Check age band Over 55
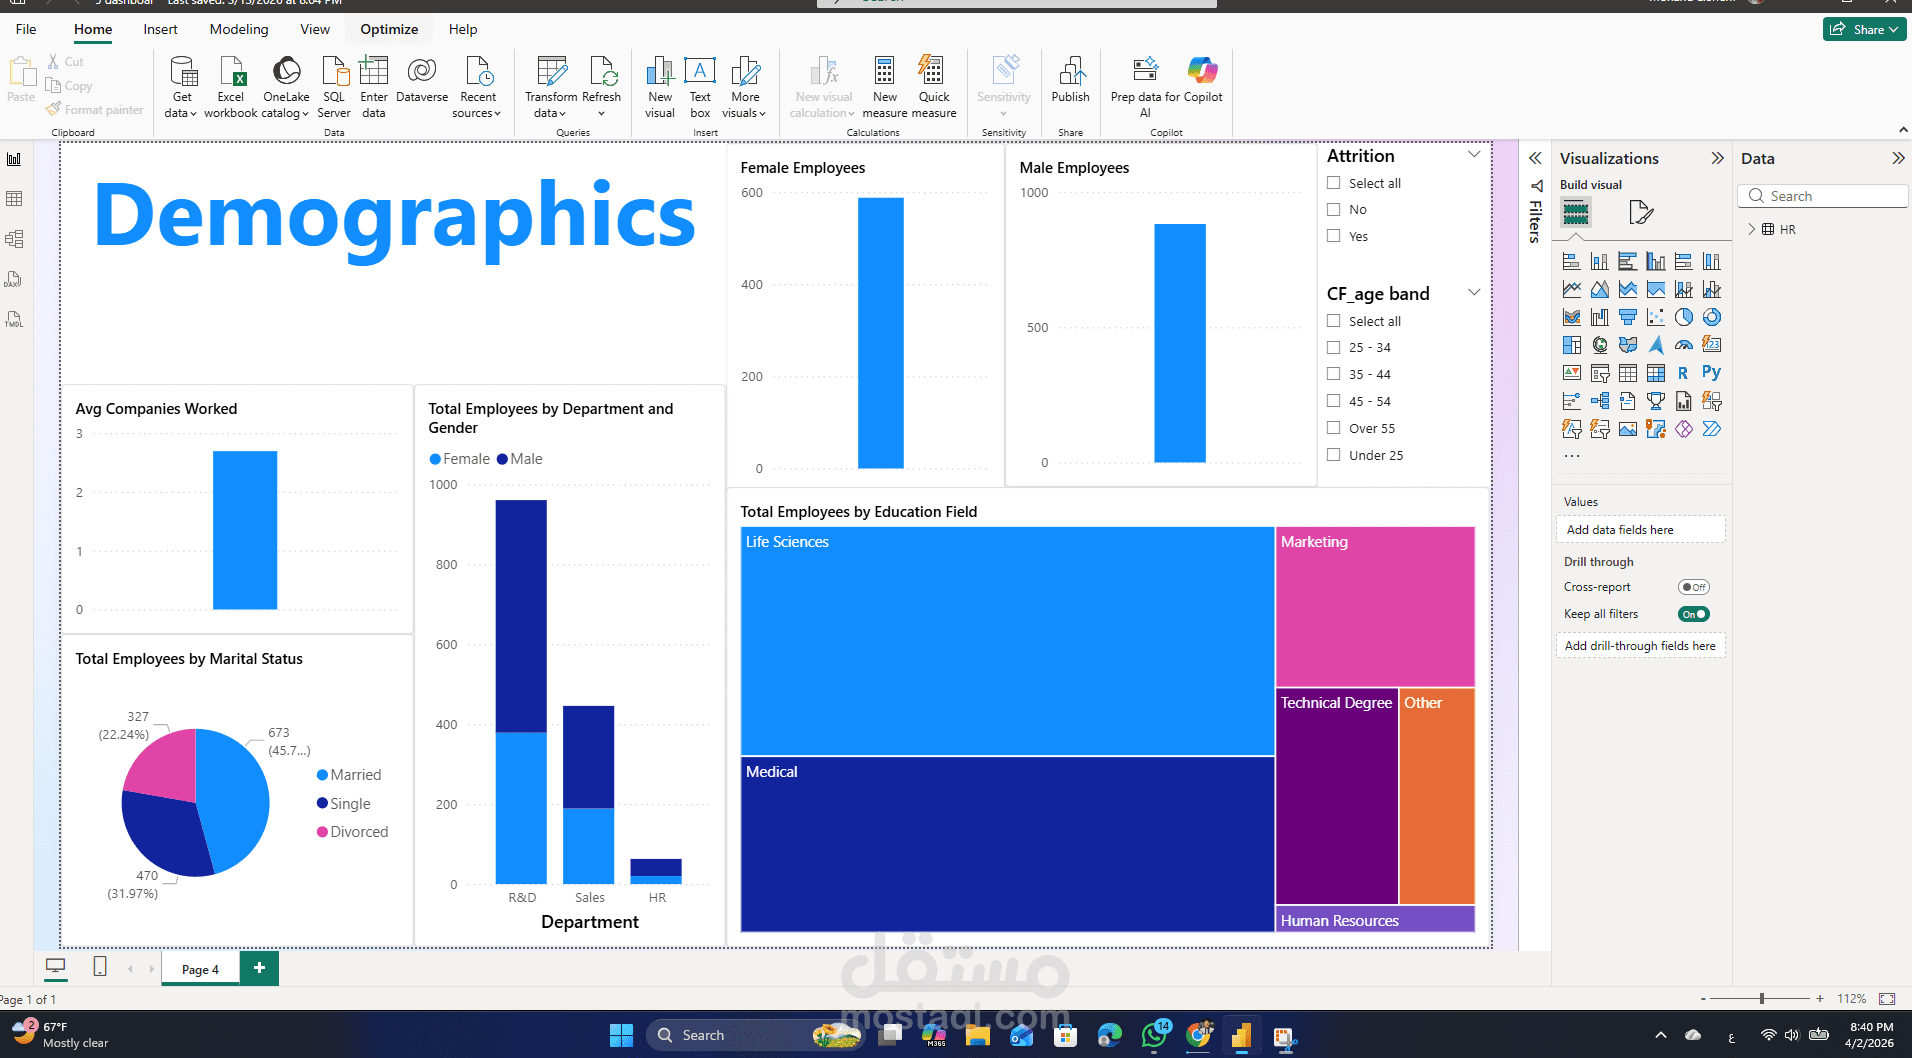Screen dimensions: 1912x1058 [x=1333, y=428]
